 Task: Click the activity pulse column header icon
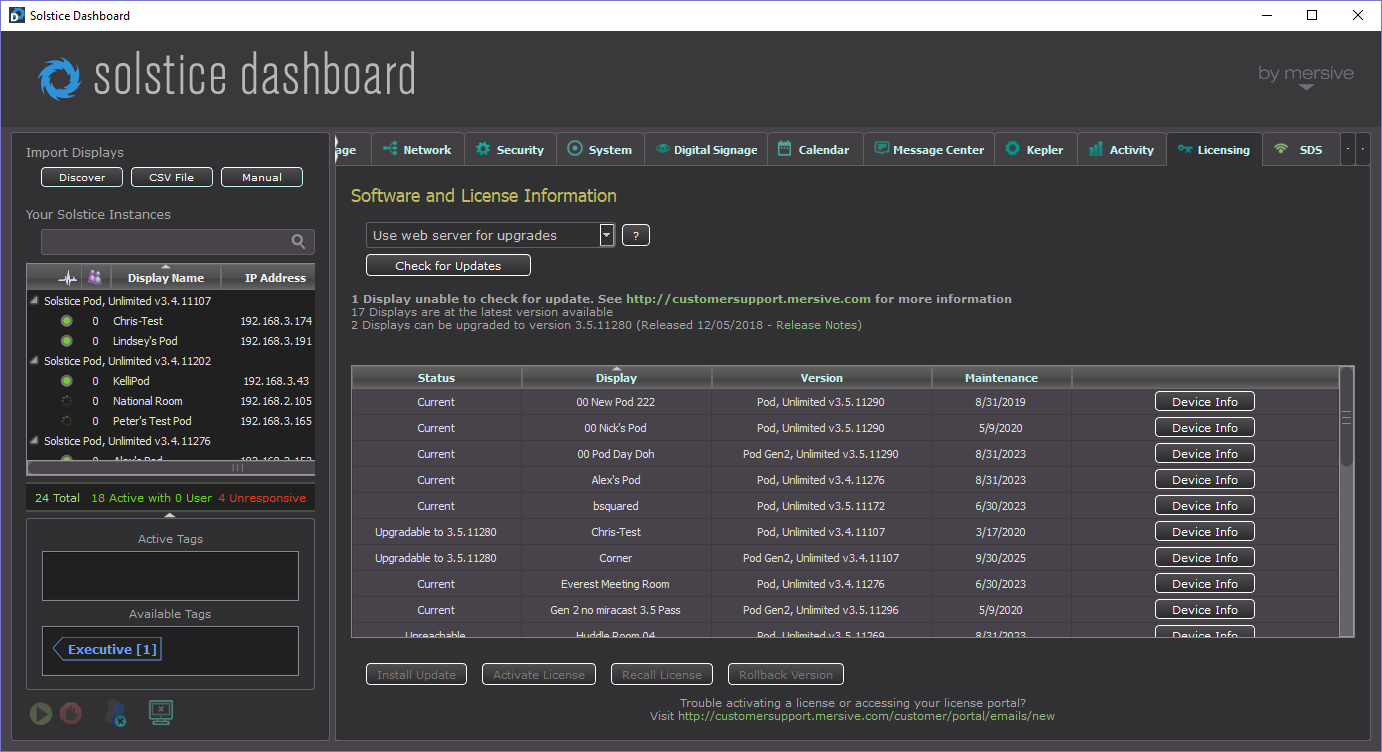(x=67, y=278)
